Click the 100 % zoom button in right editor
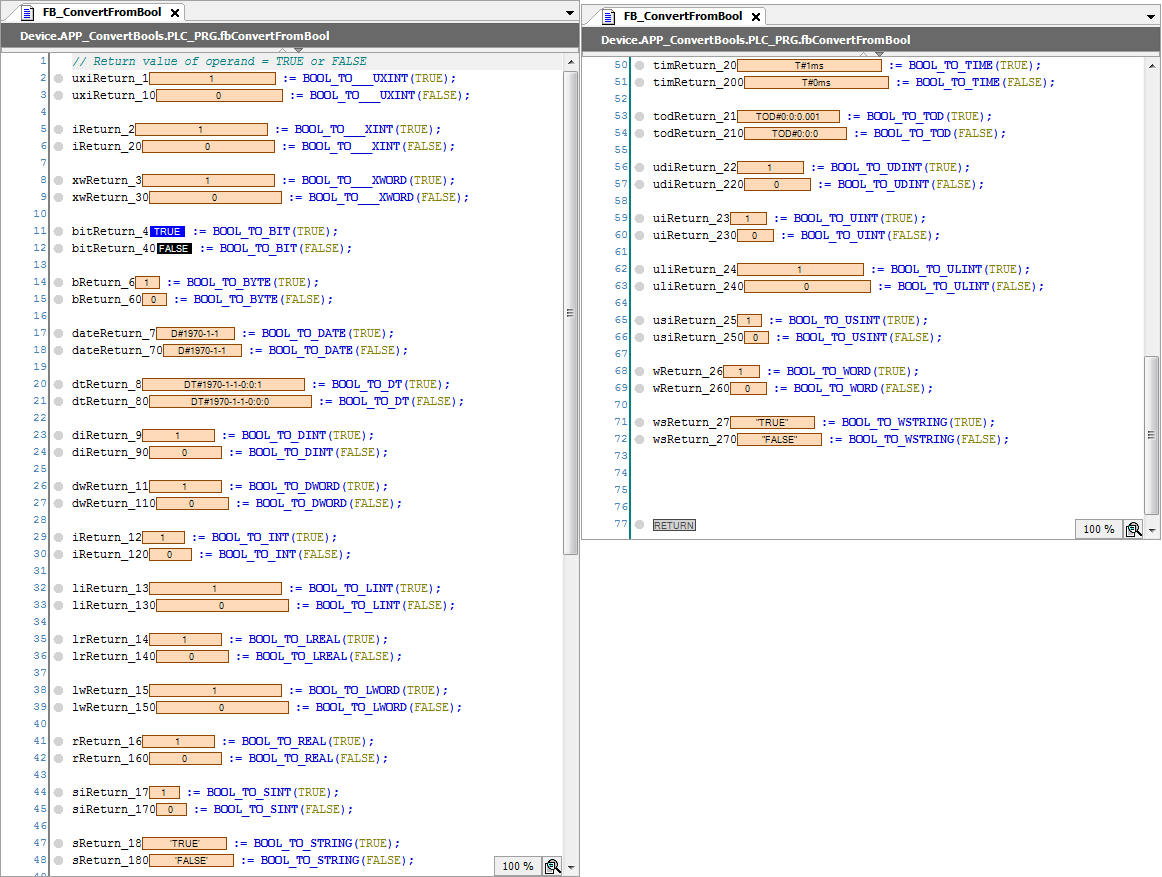This screenshot has width=1162, height=877. pyautogui.click(x=1098, y=529)
